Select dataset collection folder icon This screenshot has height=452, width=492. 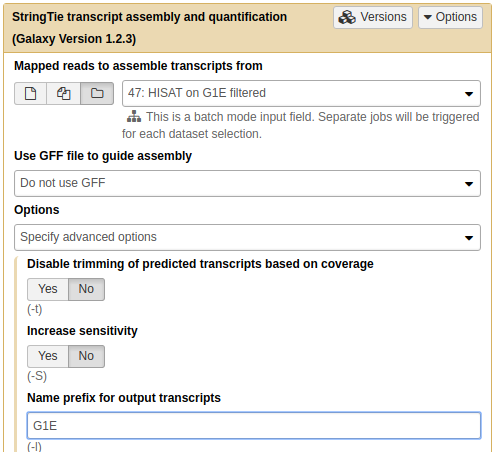click(97, 93)
